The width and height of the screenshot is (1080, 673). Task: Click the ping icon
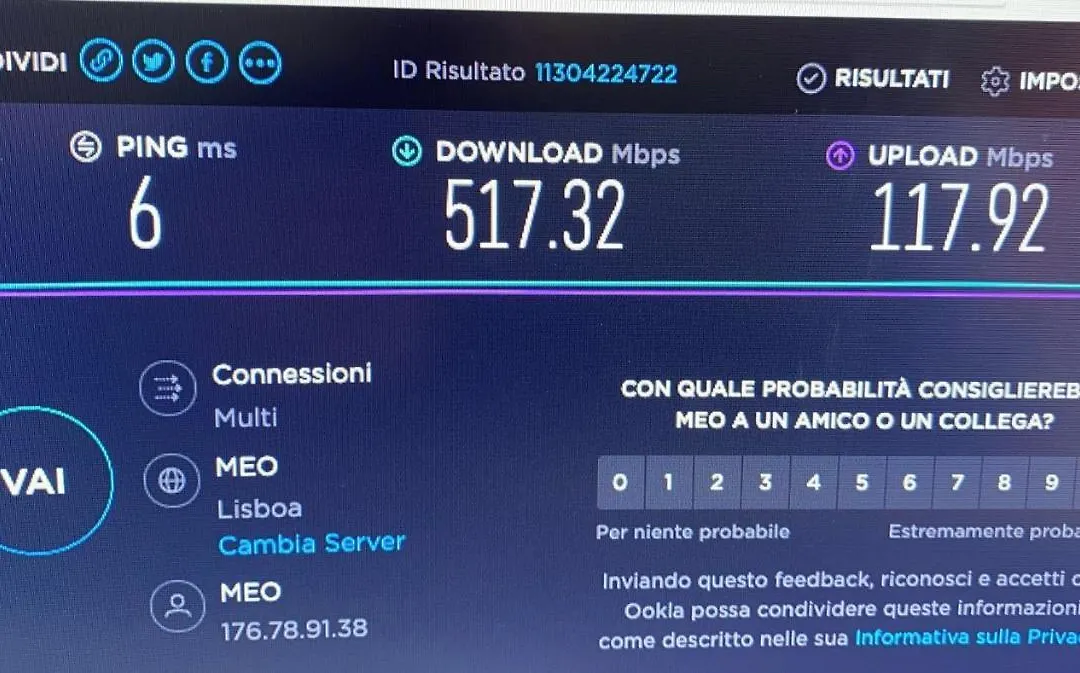coord(86,146)
